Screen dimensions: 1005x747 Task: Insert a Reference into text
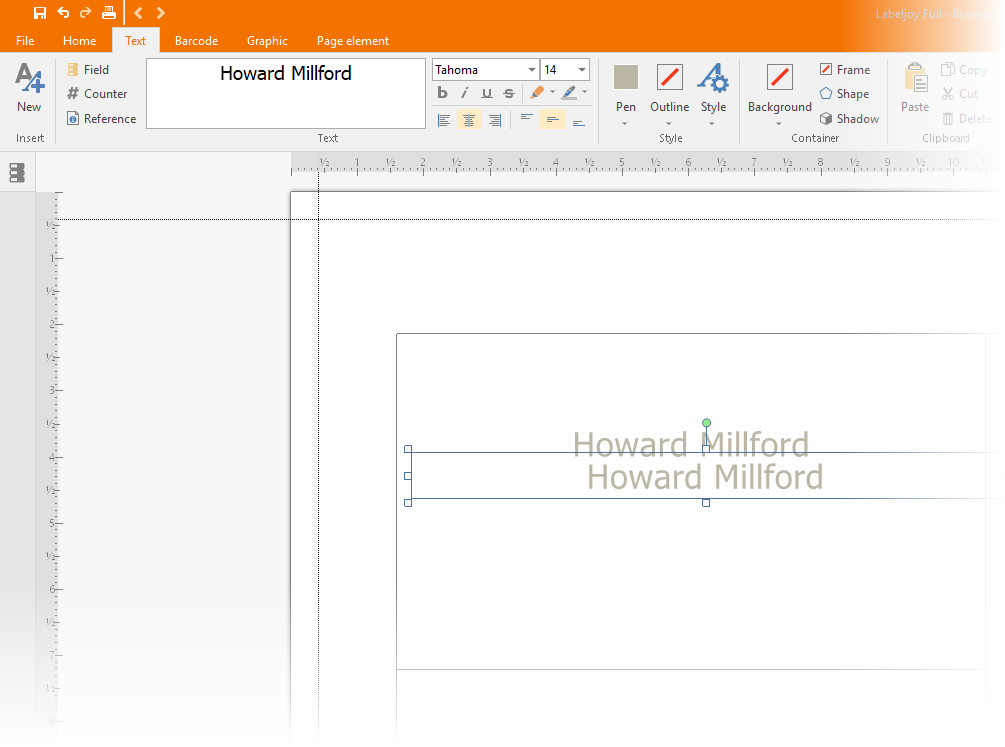click(102, 119)
